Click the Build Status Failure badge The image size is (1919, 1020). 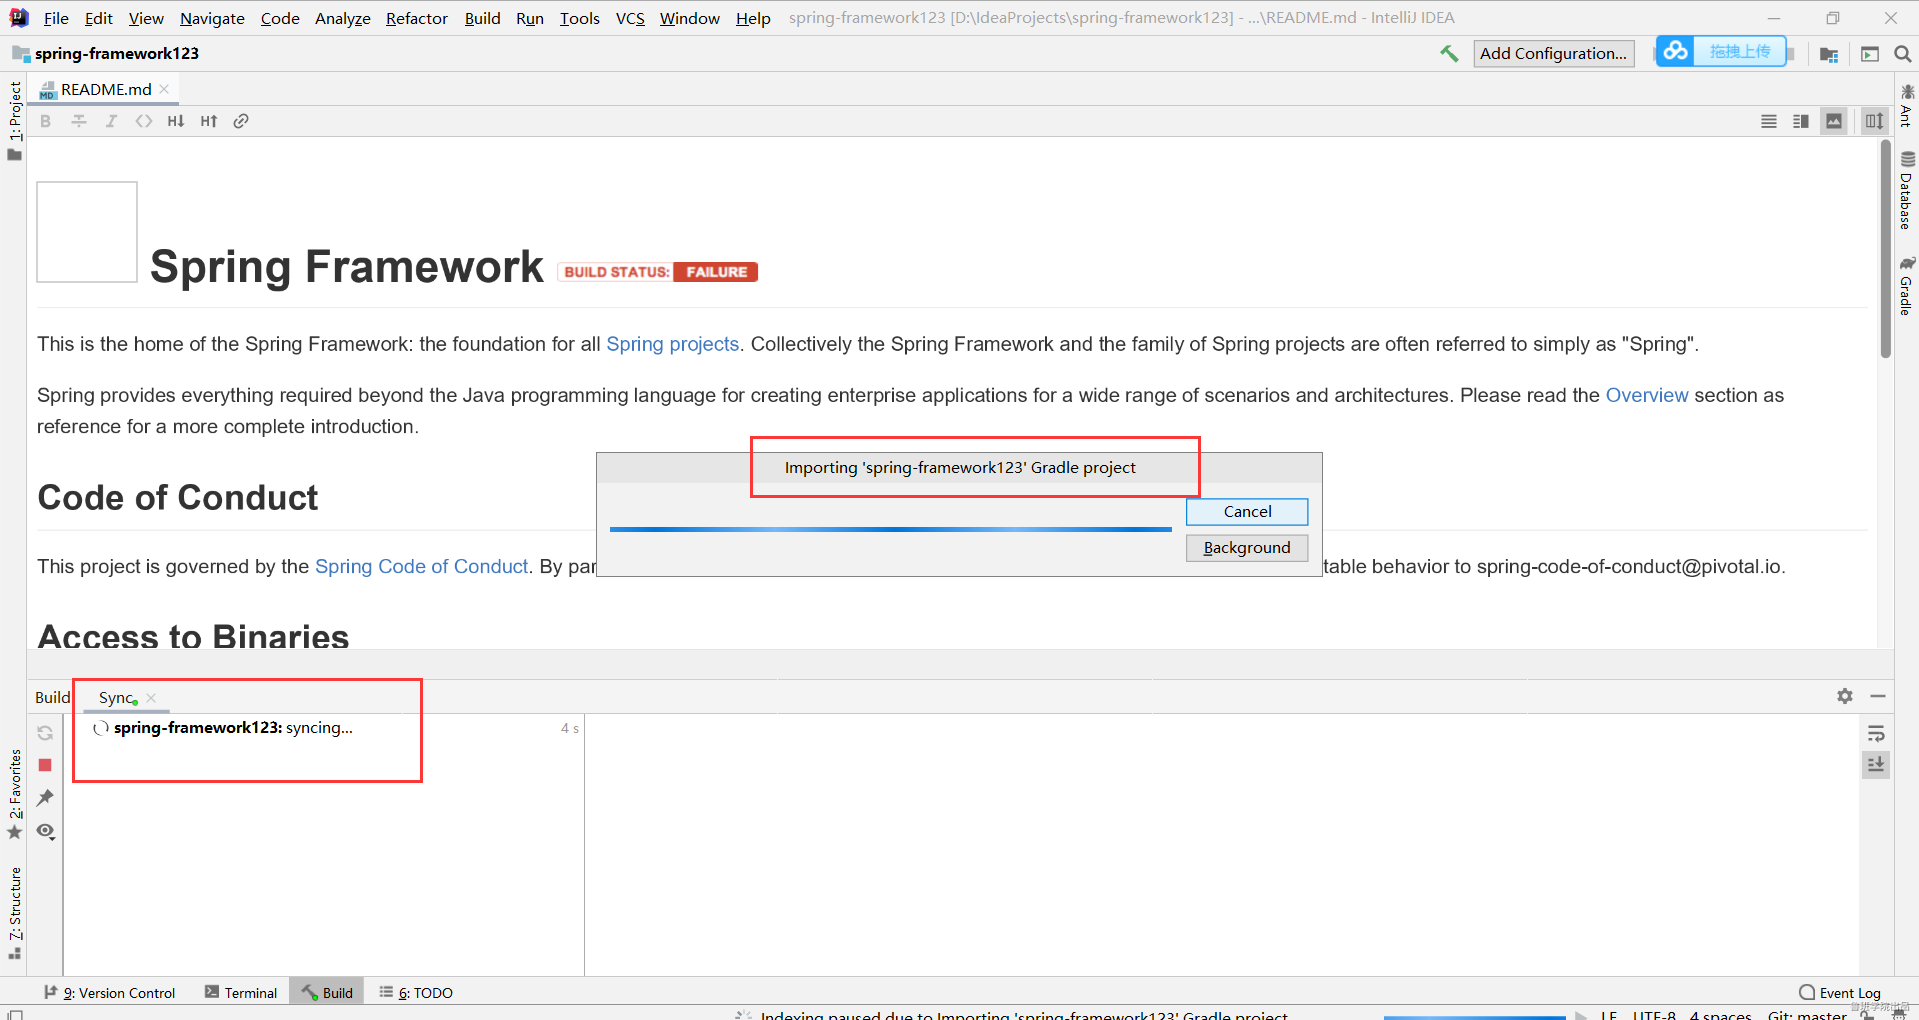[x=658, y=272]
